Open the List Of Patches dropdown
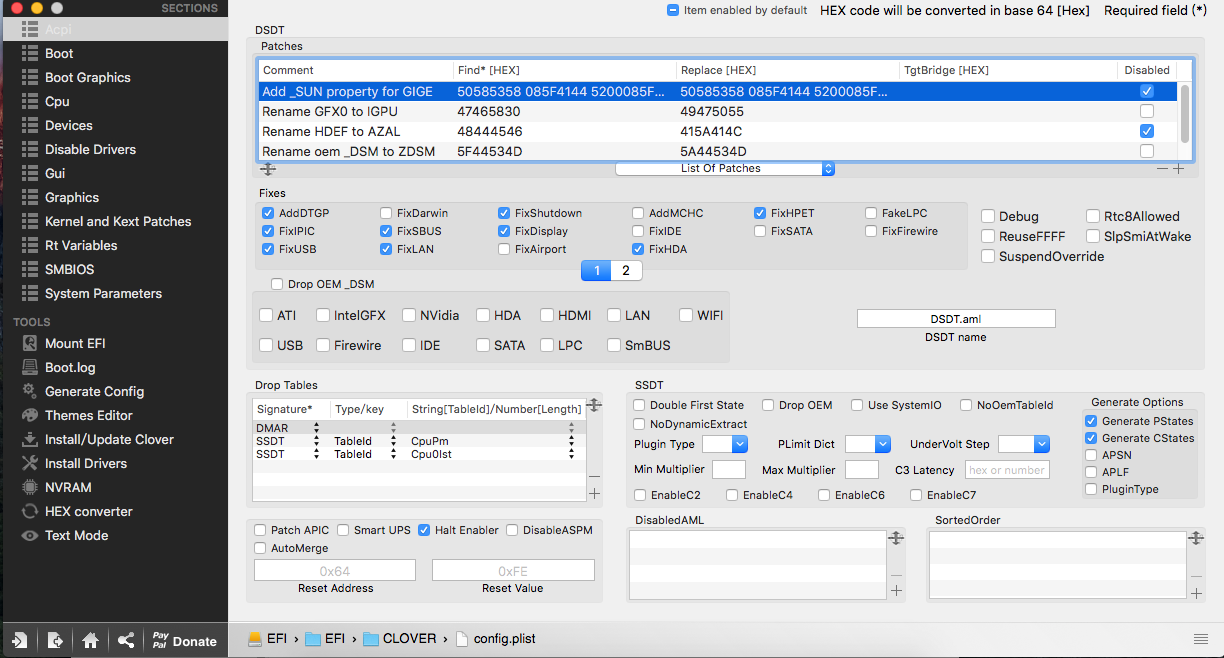 [x=725, y=169]
